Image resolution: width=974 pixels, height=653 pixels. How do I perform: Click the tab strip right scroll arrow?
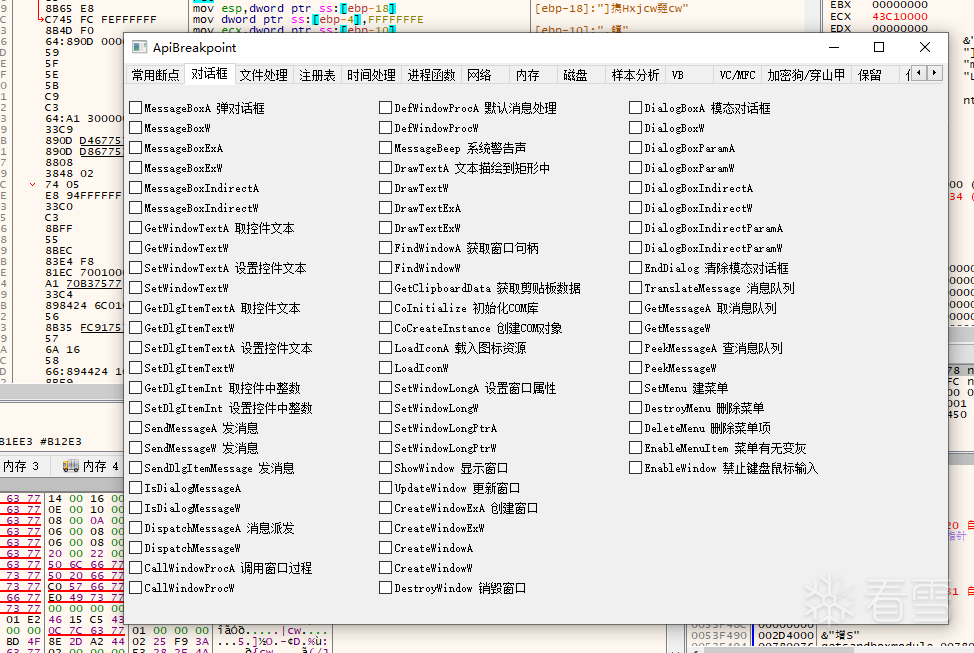(934, 73)
